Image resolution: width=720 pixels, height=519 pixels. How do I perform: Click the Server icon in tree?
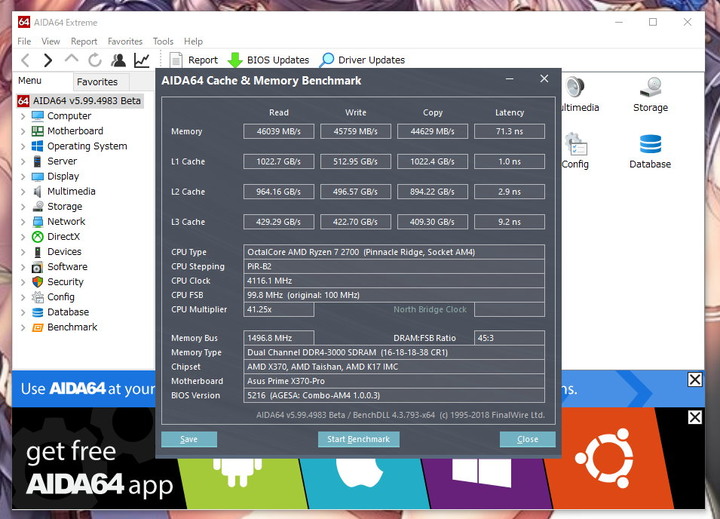[38, 161]
